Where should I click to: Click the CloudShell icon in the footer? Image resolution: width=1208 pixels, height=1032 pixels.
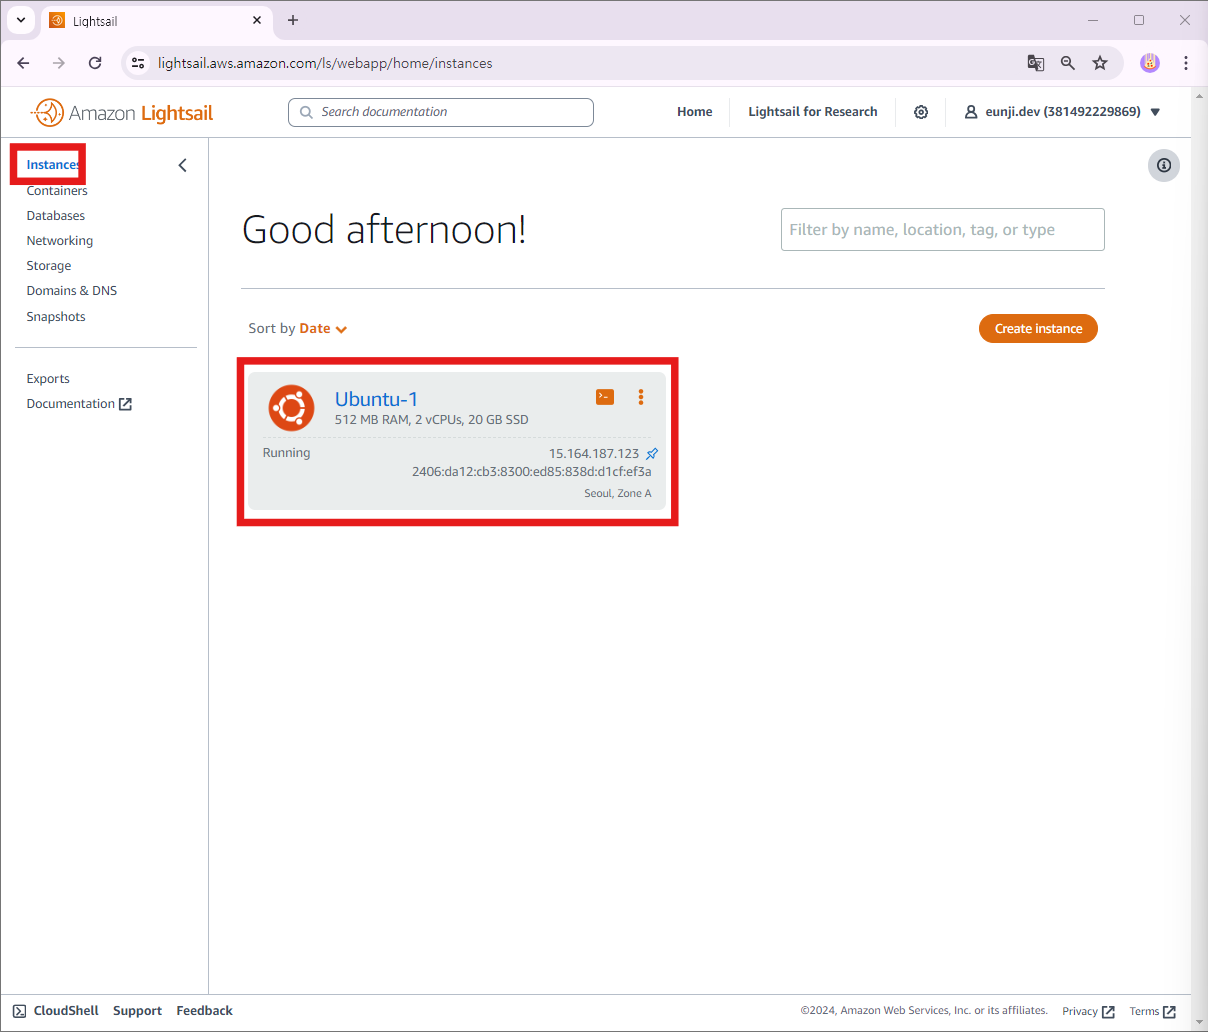pos(20,1011)
